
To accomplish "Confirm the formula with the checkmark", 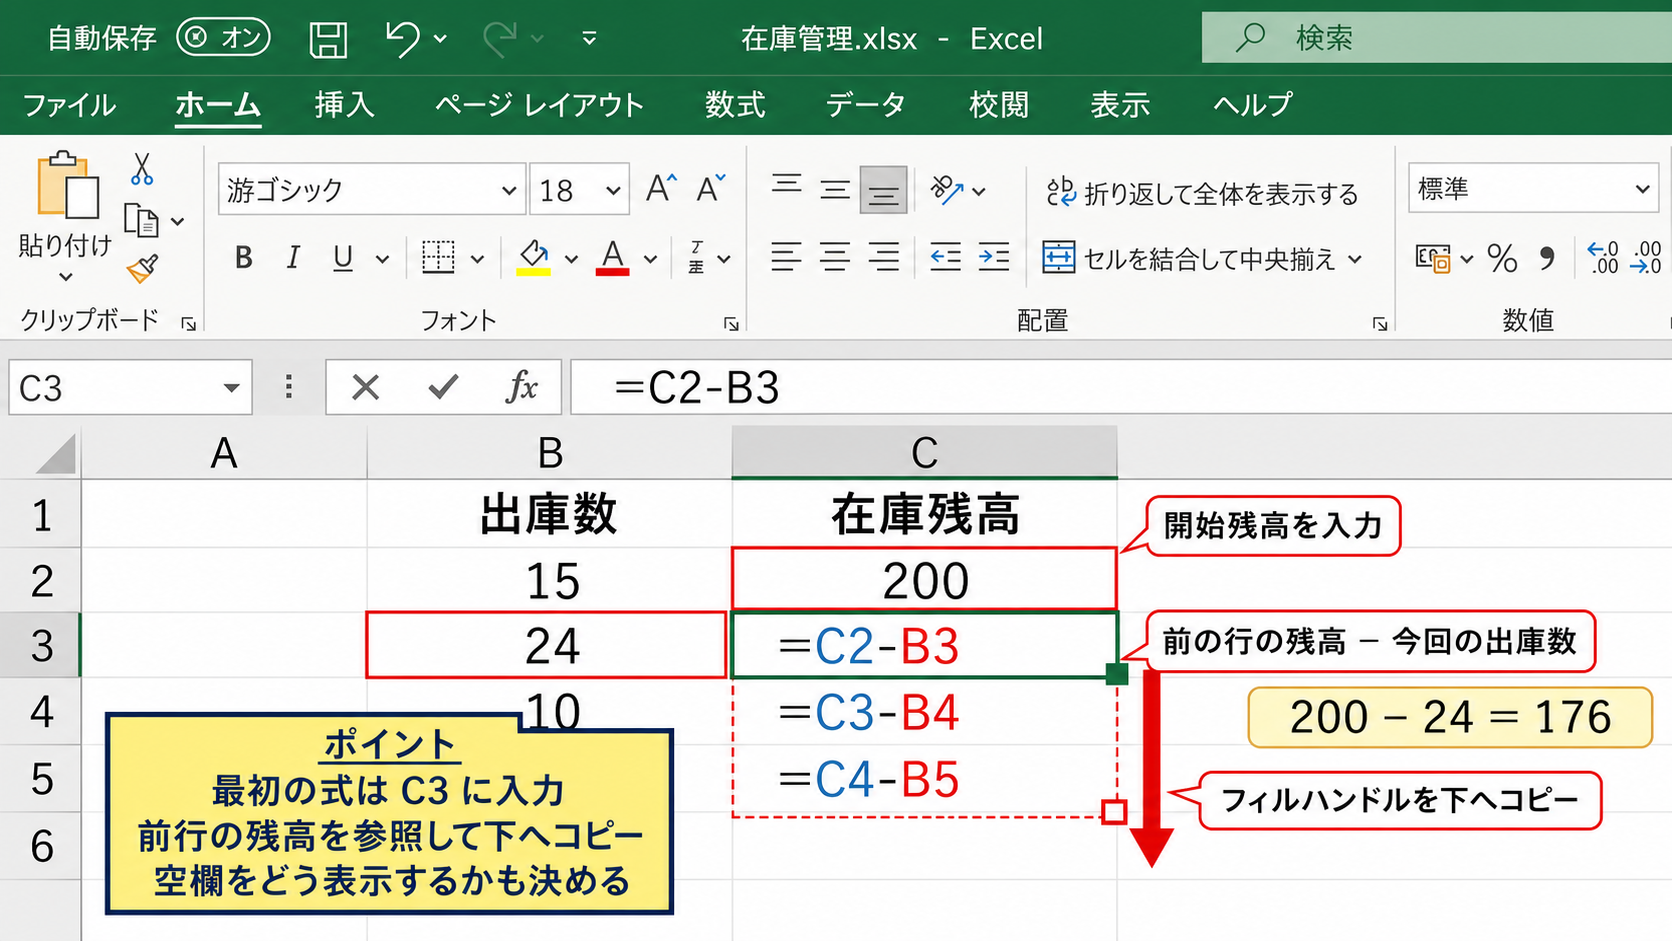I will (443, 387).
